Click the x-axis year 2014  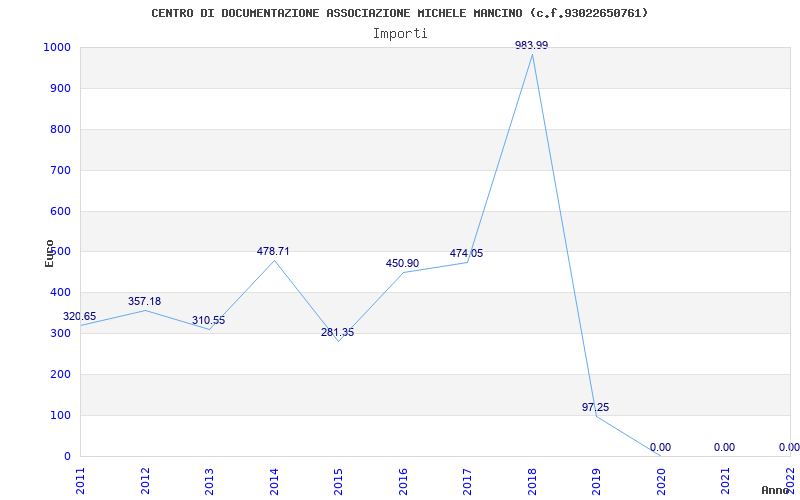coord(274,481)
